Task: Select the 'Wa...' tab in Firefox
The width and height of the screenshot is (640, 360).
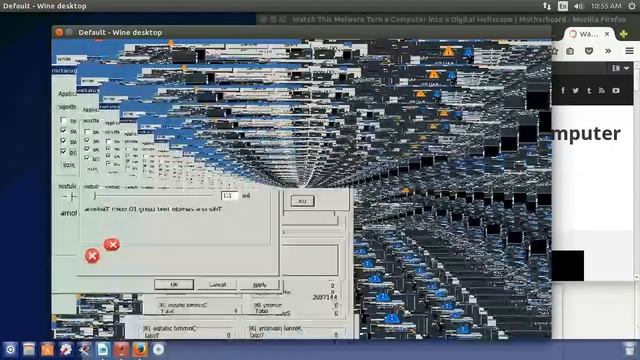Action: (589, 34)
